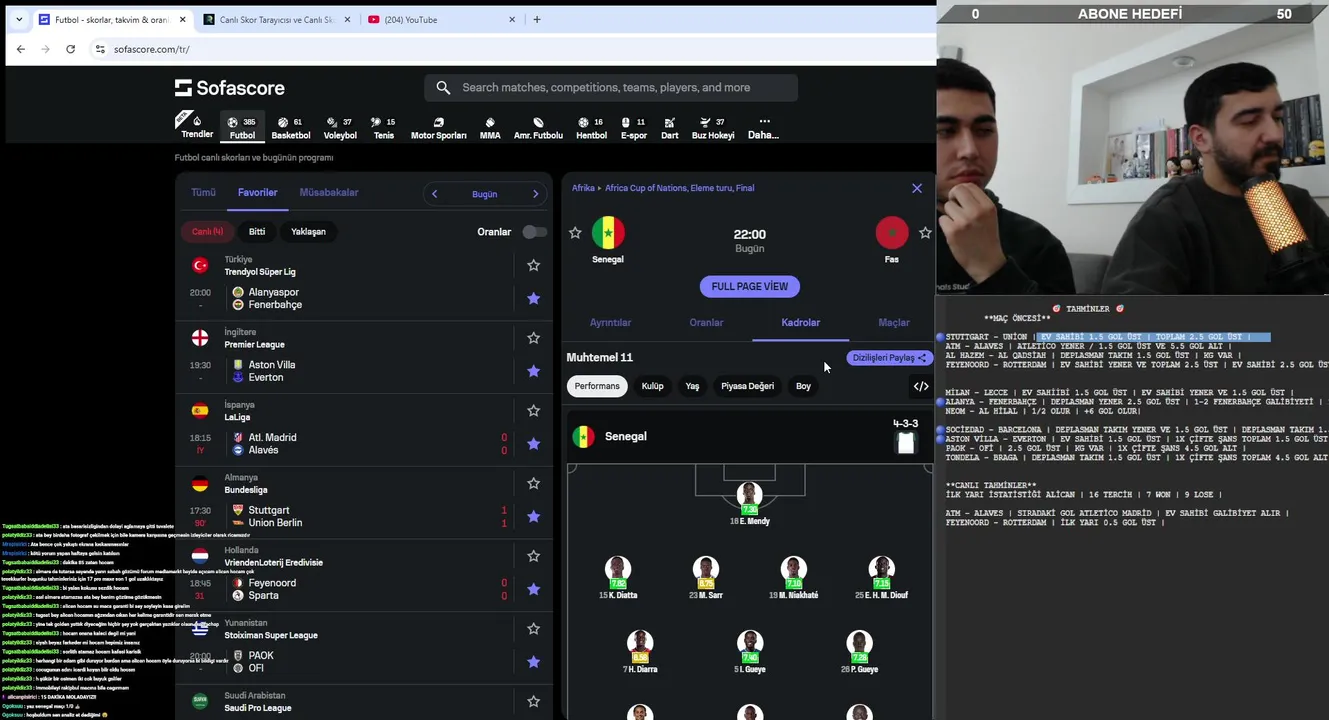1329x720 pixels.
Task: Open the Maçlar match tab
Action: click(x=894, y=323)
